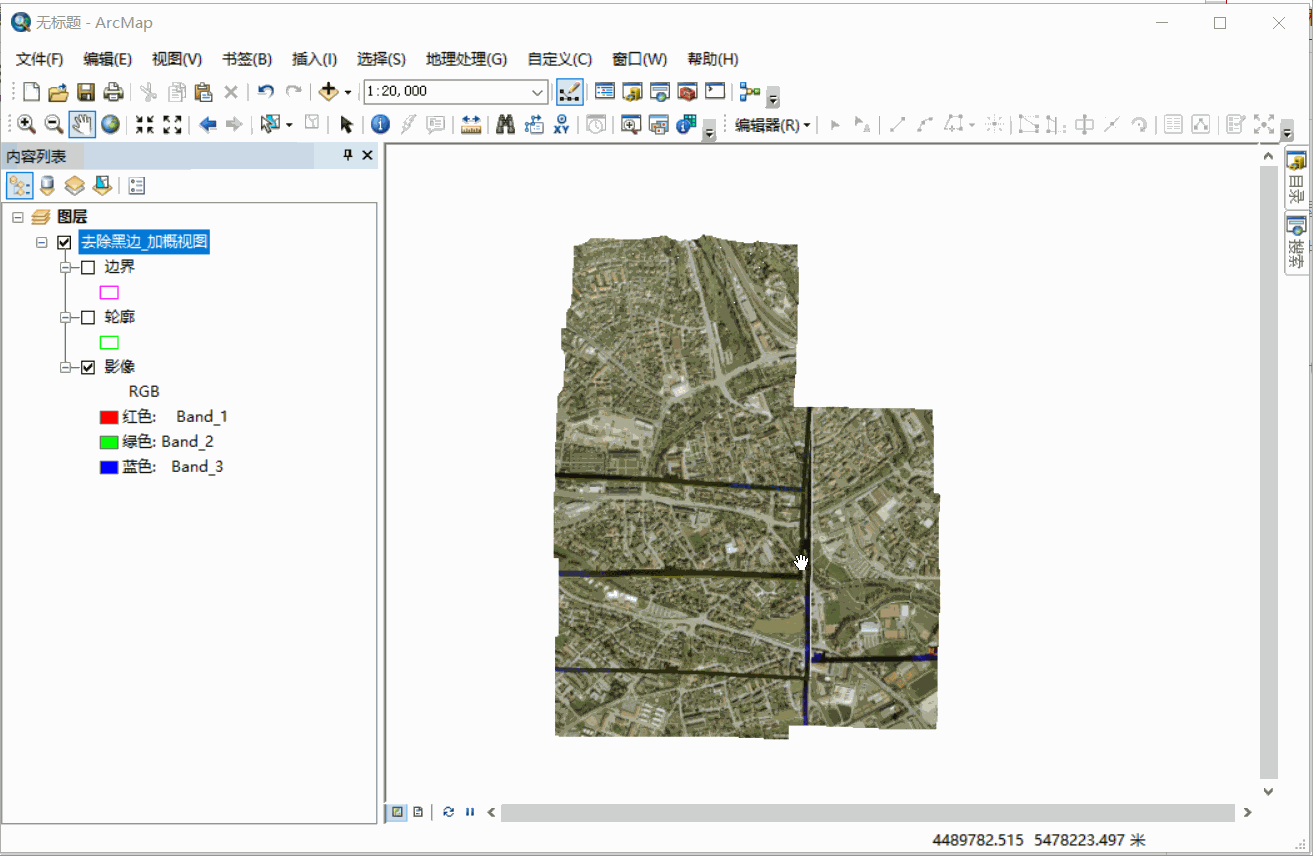Open the map scale 1:20,000 dropdown

[537, 92]
